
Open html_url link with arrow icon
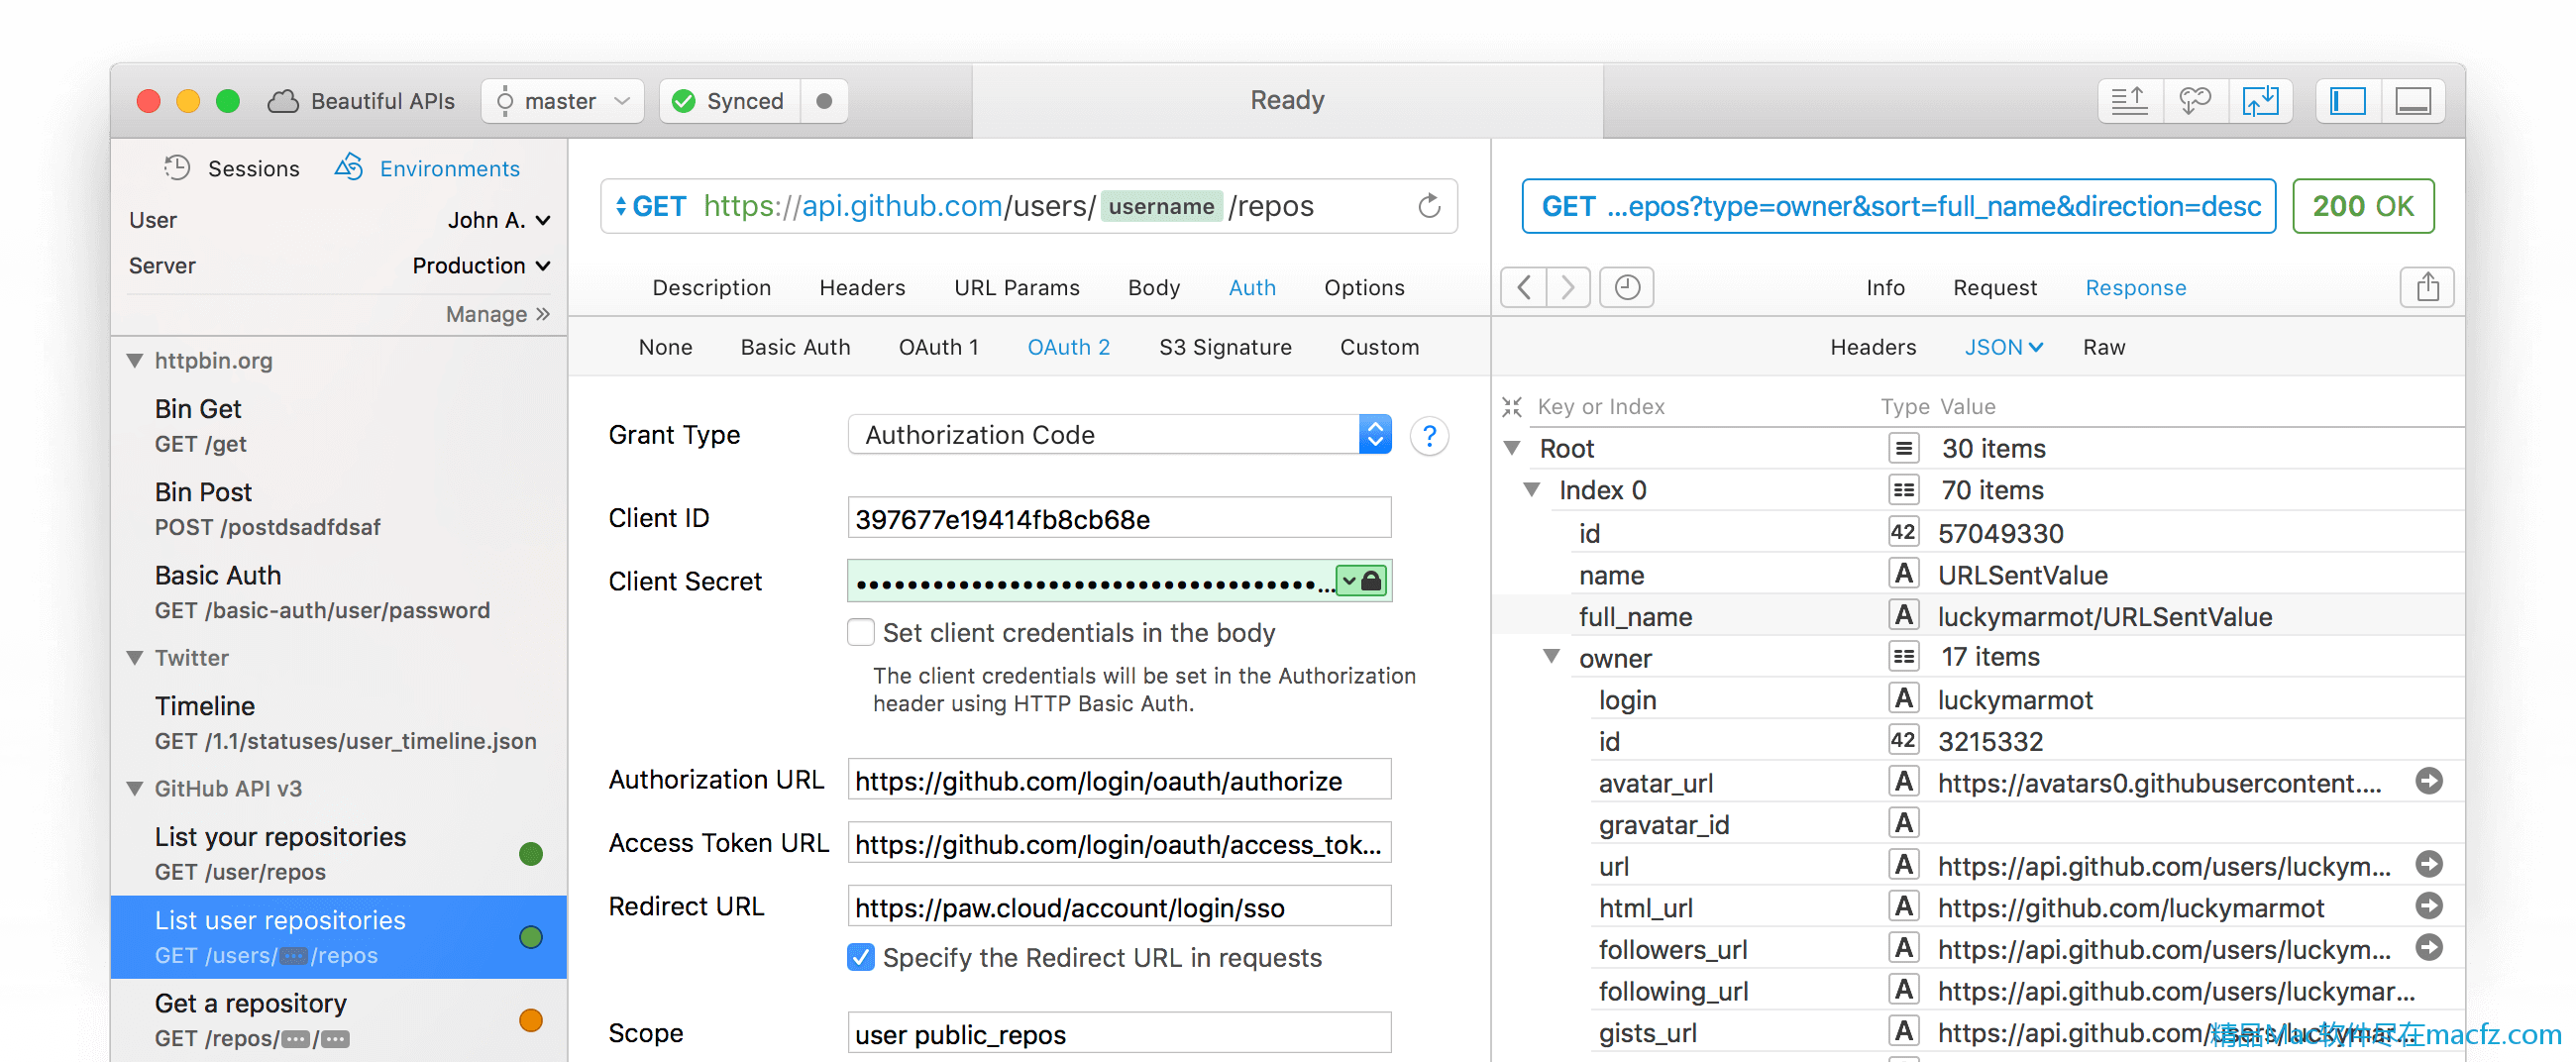point(2429,907)
